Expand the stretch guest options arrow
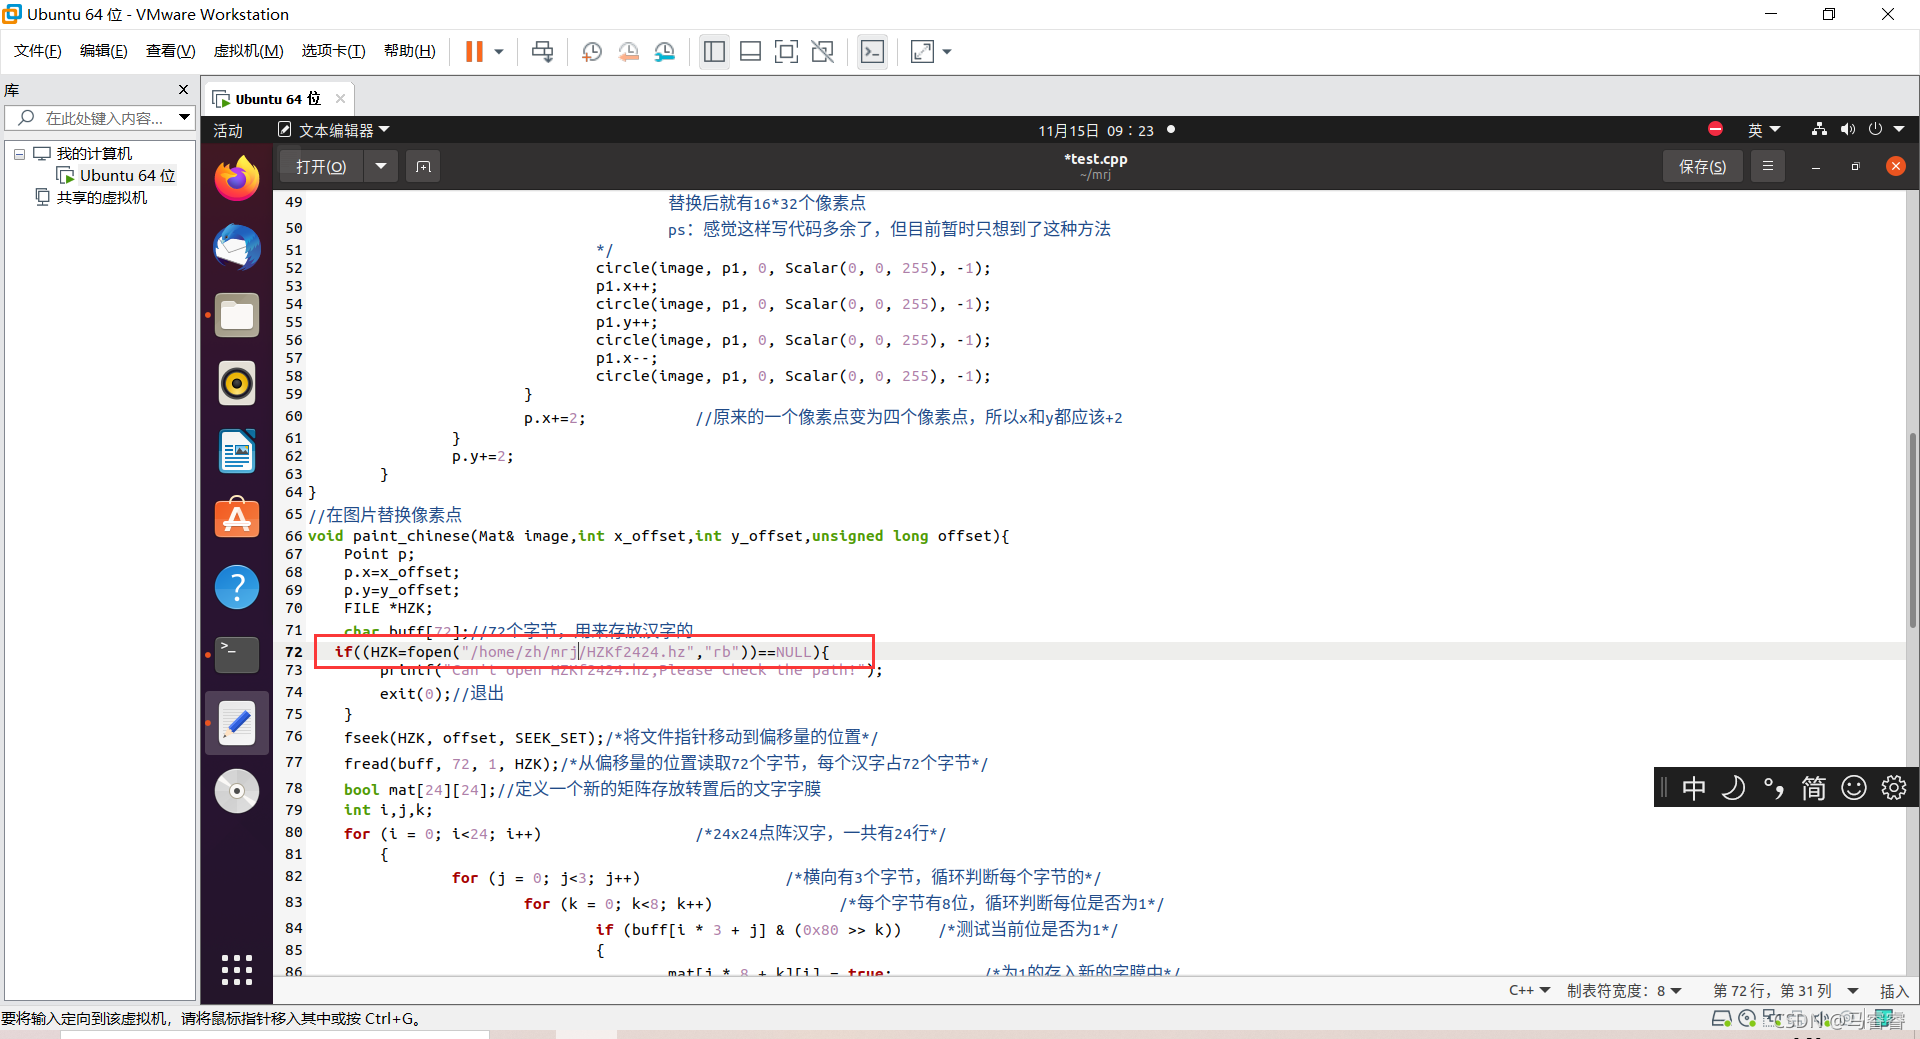 click(x=947, y=51)
